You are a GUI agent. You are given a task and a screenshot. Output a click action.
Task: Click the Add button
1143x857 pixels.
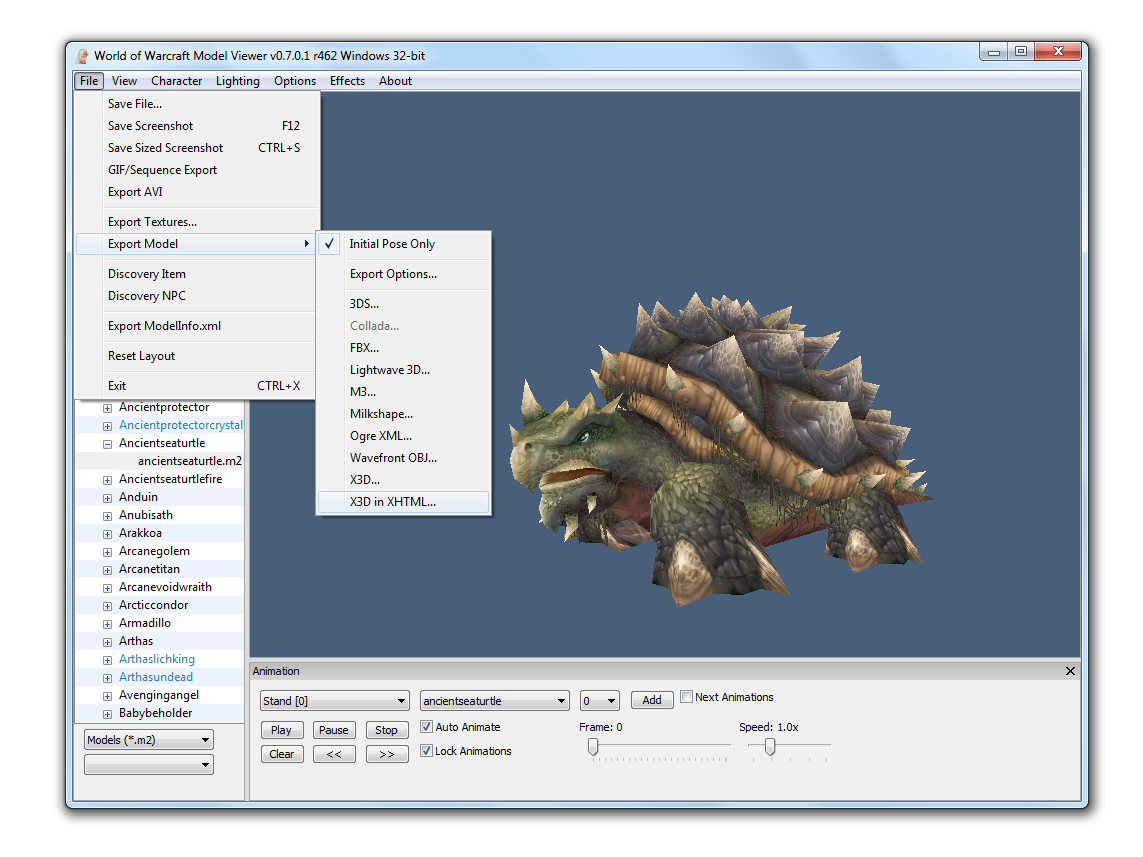tap(652, 700)
